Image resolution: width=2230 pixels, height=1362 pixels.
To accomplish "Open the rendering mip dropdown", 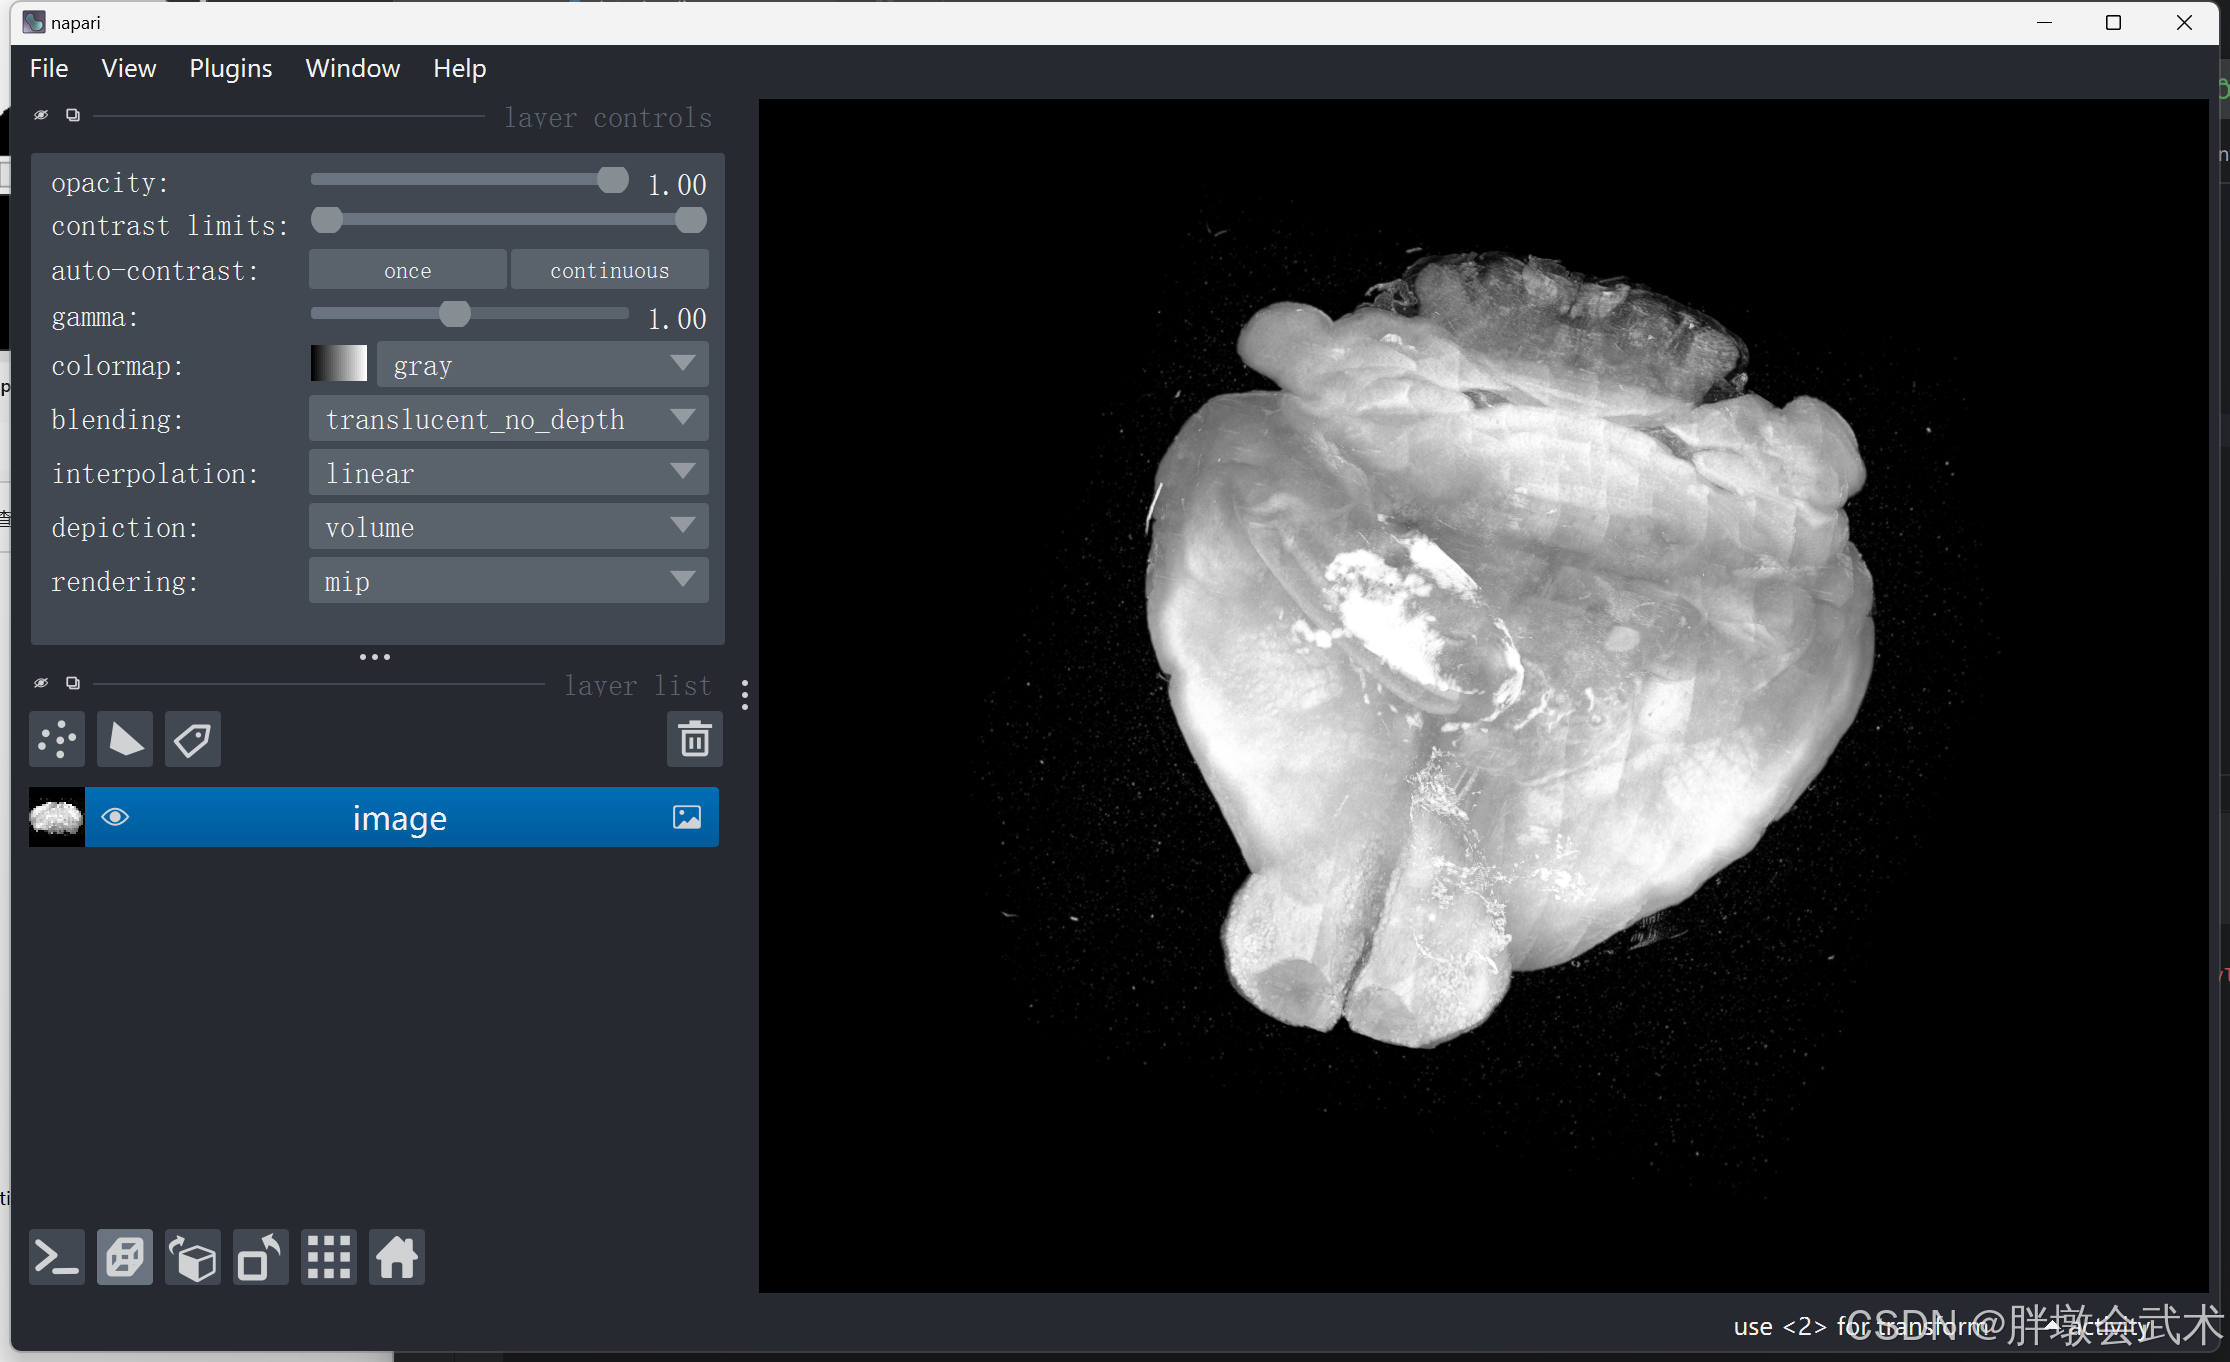I will (508, 581).
